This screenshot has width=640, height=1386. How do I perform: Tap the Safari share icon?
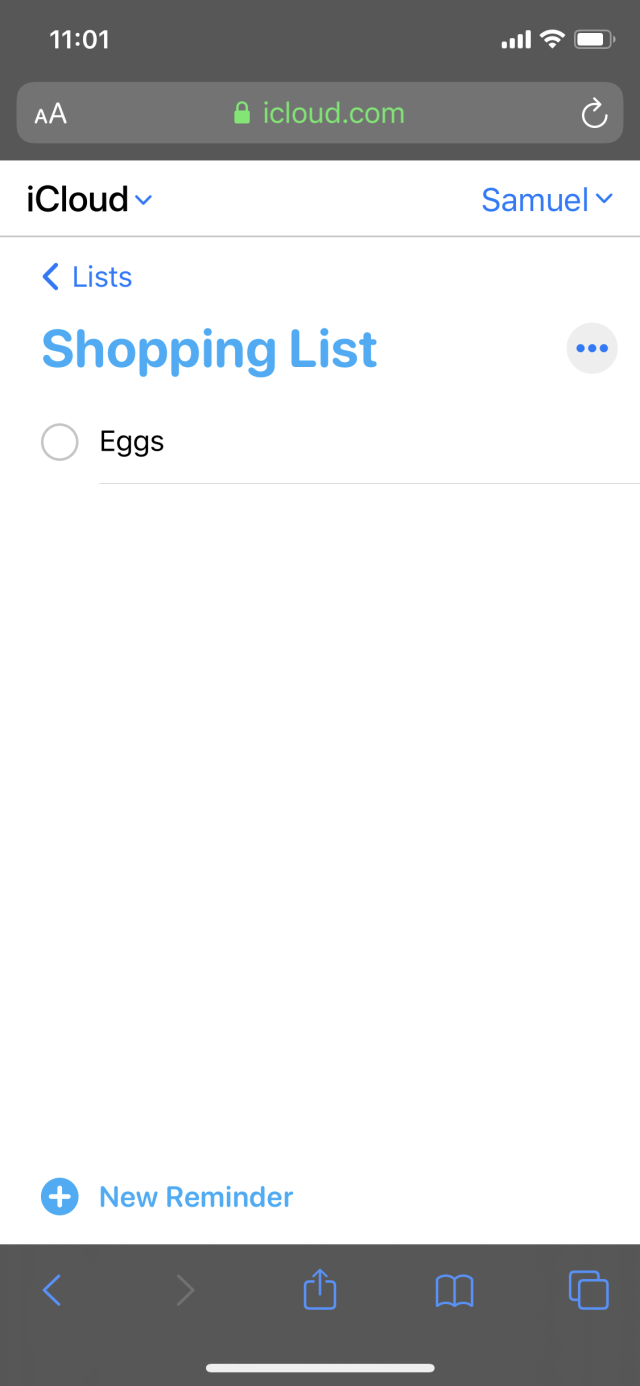click(320, 1290)
